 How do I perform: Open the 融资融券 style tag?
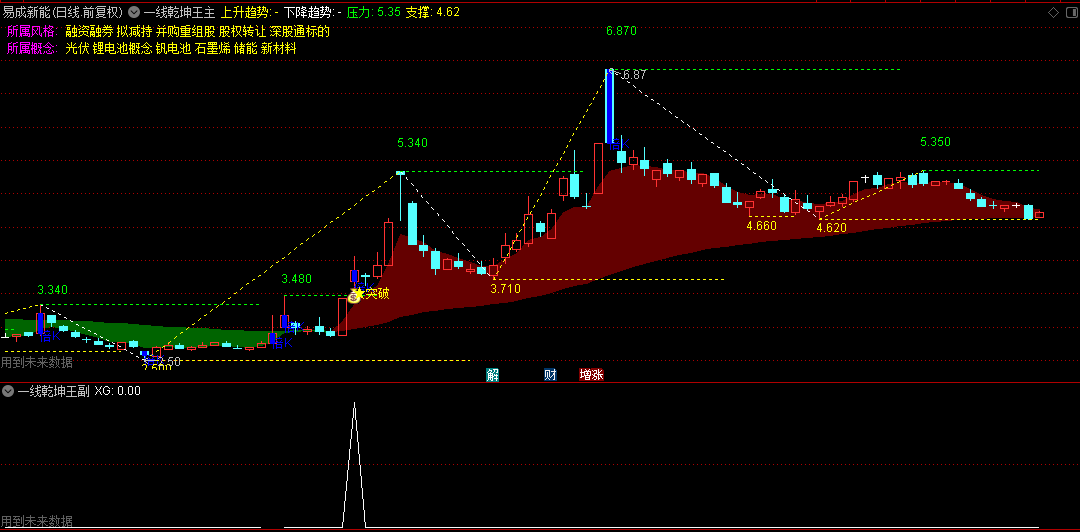(x=89, y=31)
